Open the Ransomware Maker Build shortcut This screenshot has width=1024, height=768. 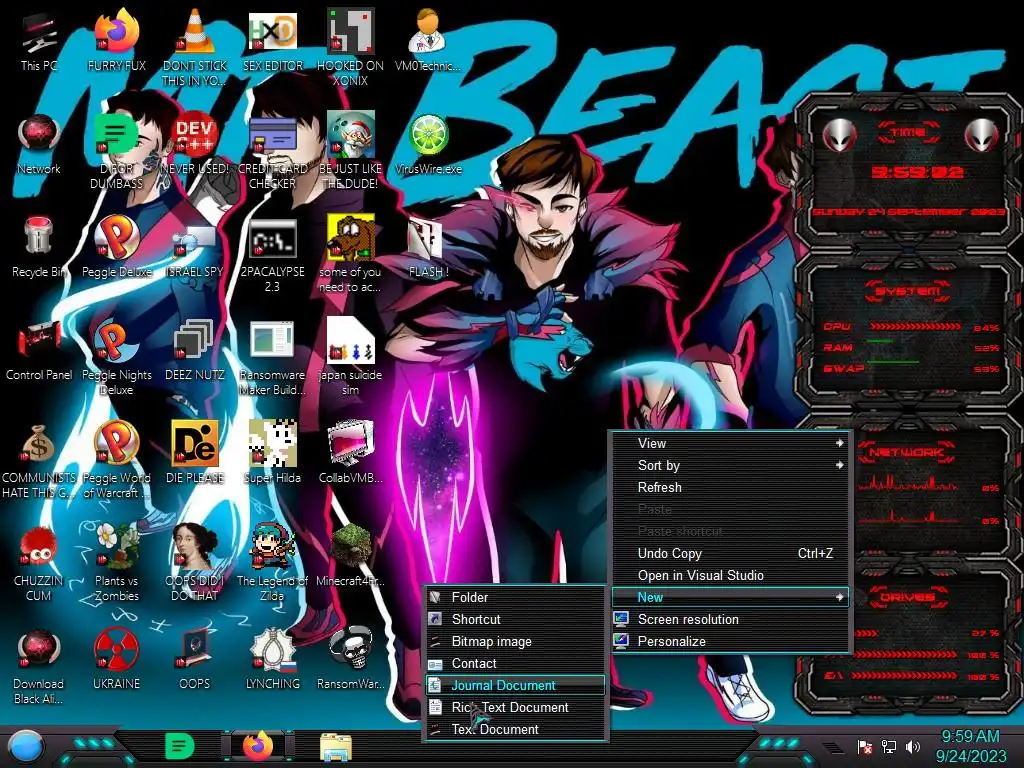tap(273, 358)
